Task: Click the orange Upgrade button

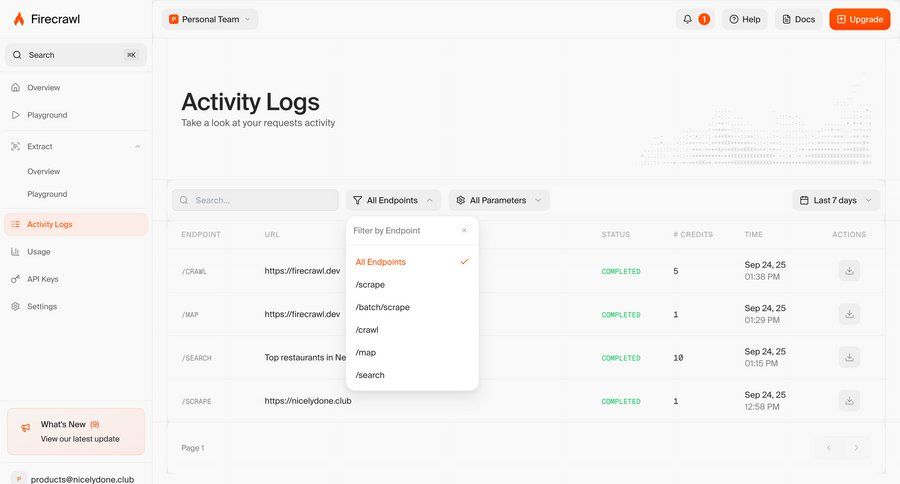Action: pyautogui.click(x=859, y=19)
